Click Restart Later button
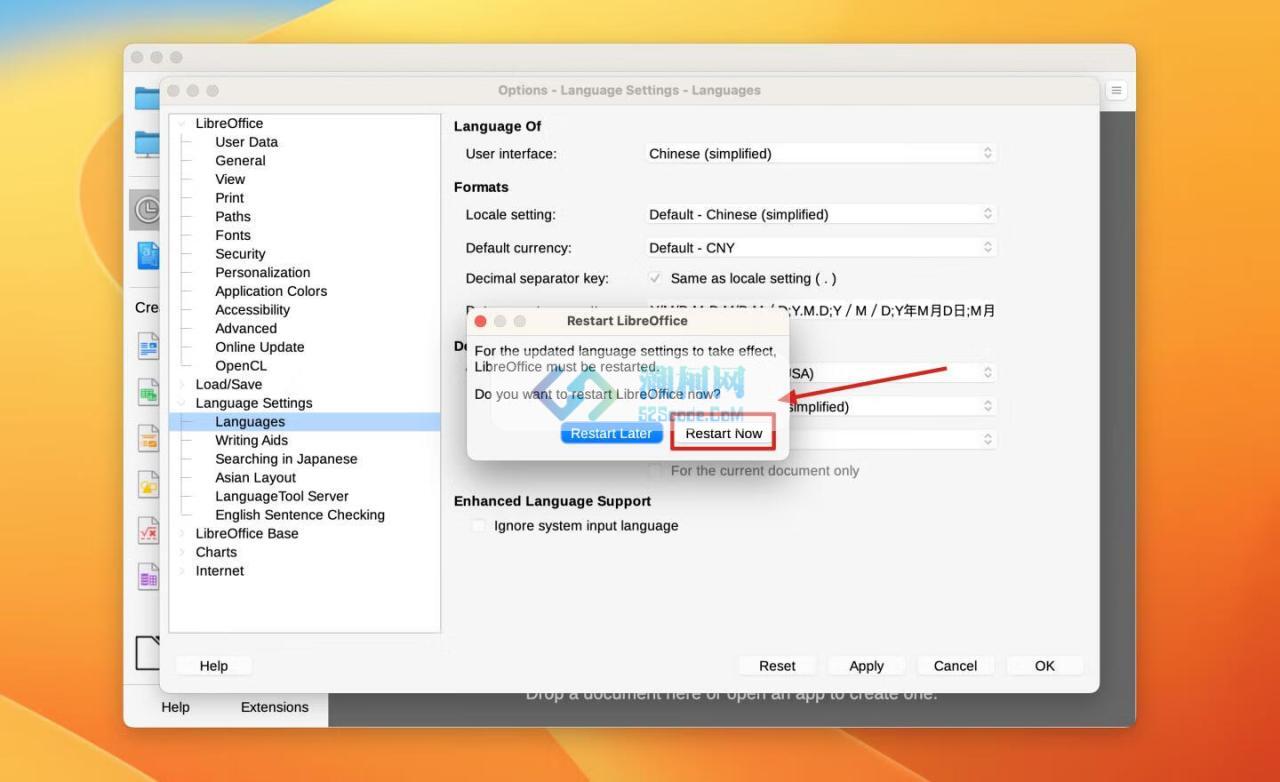The height and width of the screenshot is (782, 1280). (611, 433)
